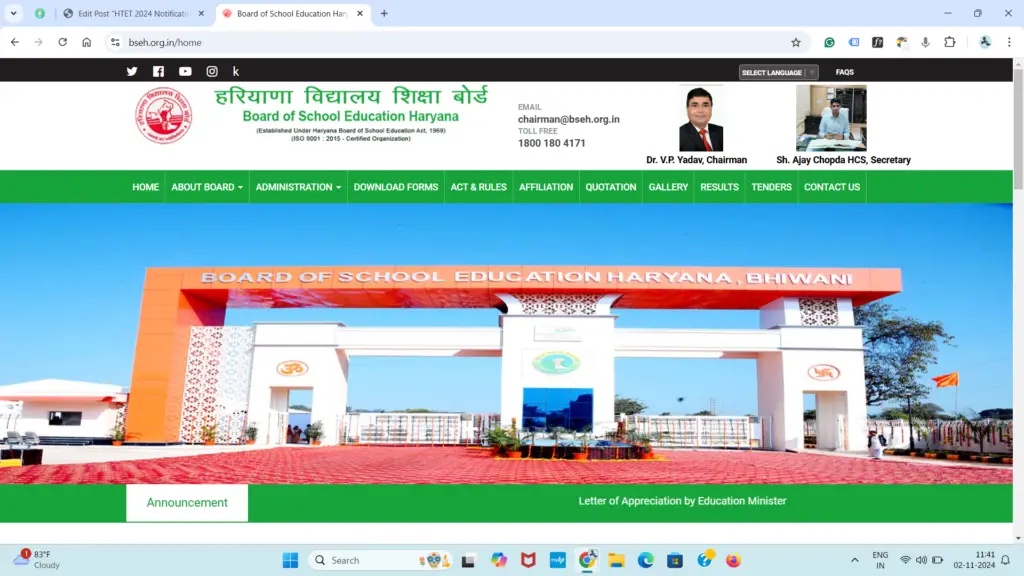Click the toll free number 1800 180 4171
Viewport: 1024px width, 576px height.
[552, 143]
